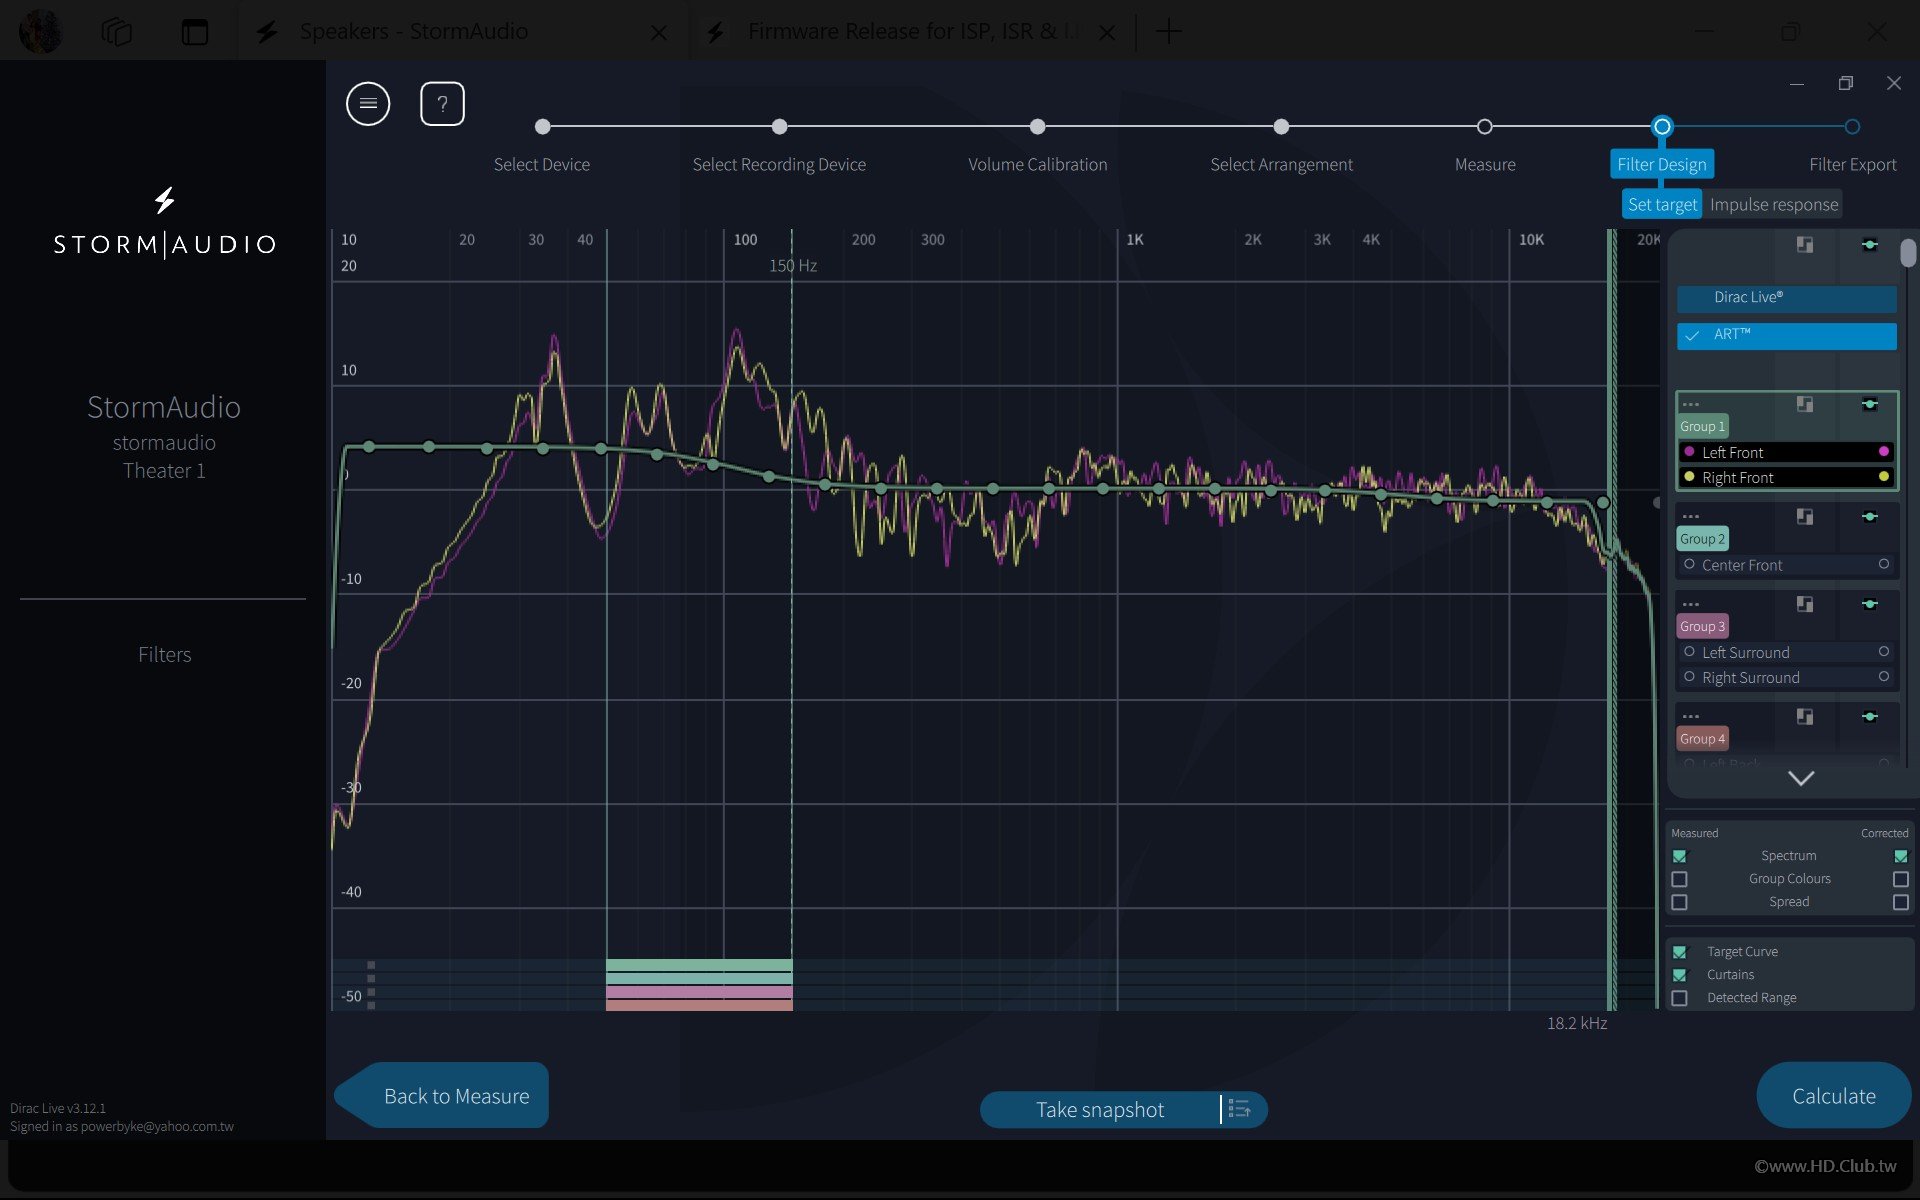Click Group 1 target curve icon
This screenshot has height=1200, width=1920.
click(x=1869, y=404)
